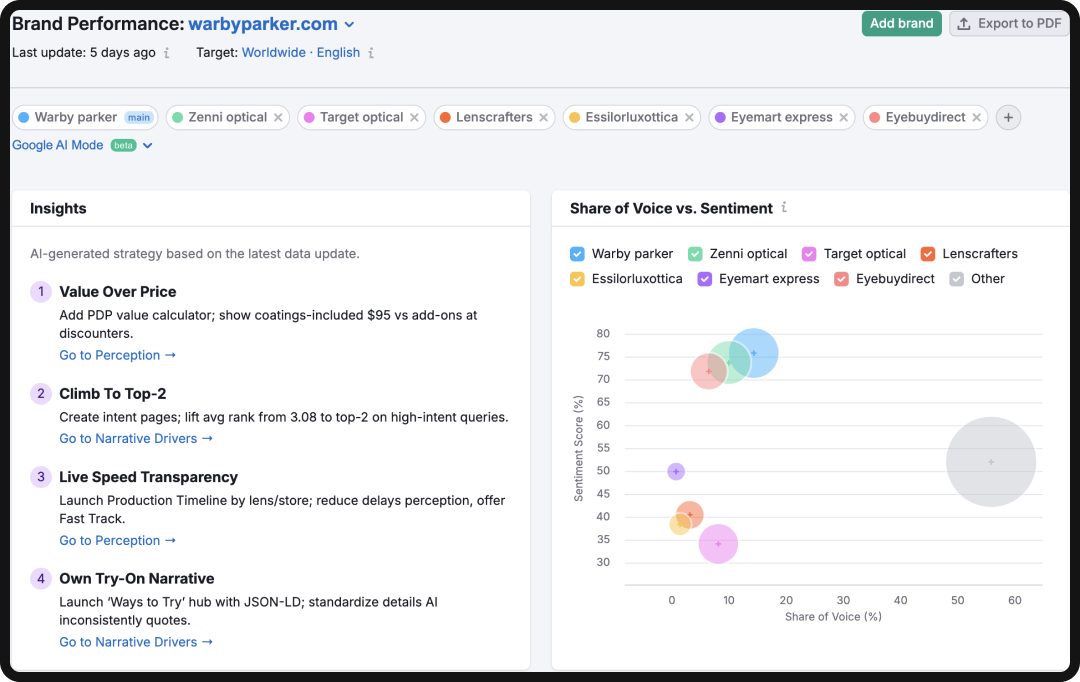Open the Share of Voice vs. Sentiment info tooltip
1080x682 pixels.
[x=784, y=209]
